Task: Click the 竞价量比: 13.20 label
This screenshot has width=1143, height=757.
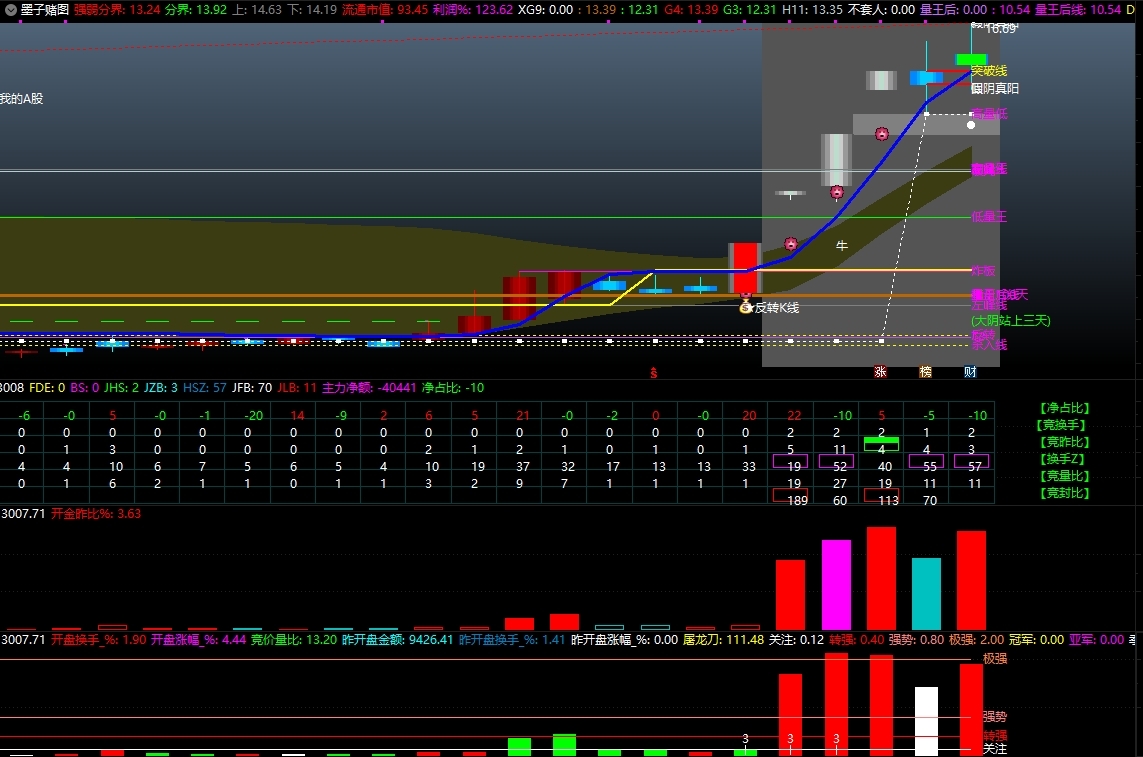Action: coord(294,640)
